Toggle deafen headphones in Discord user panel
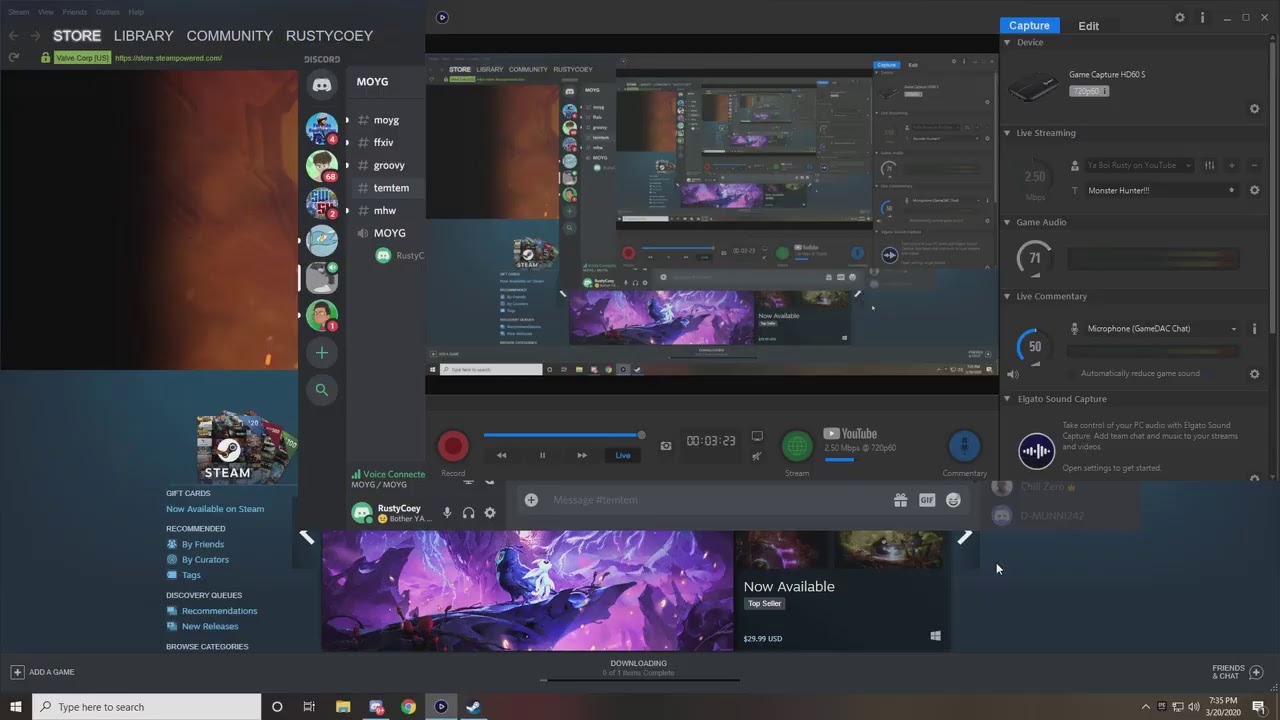This screenshot has width=1280, height=720. [468, 513]
